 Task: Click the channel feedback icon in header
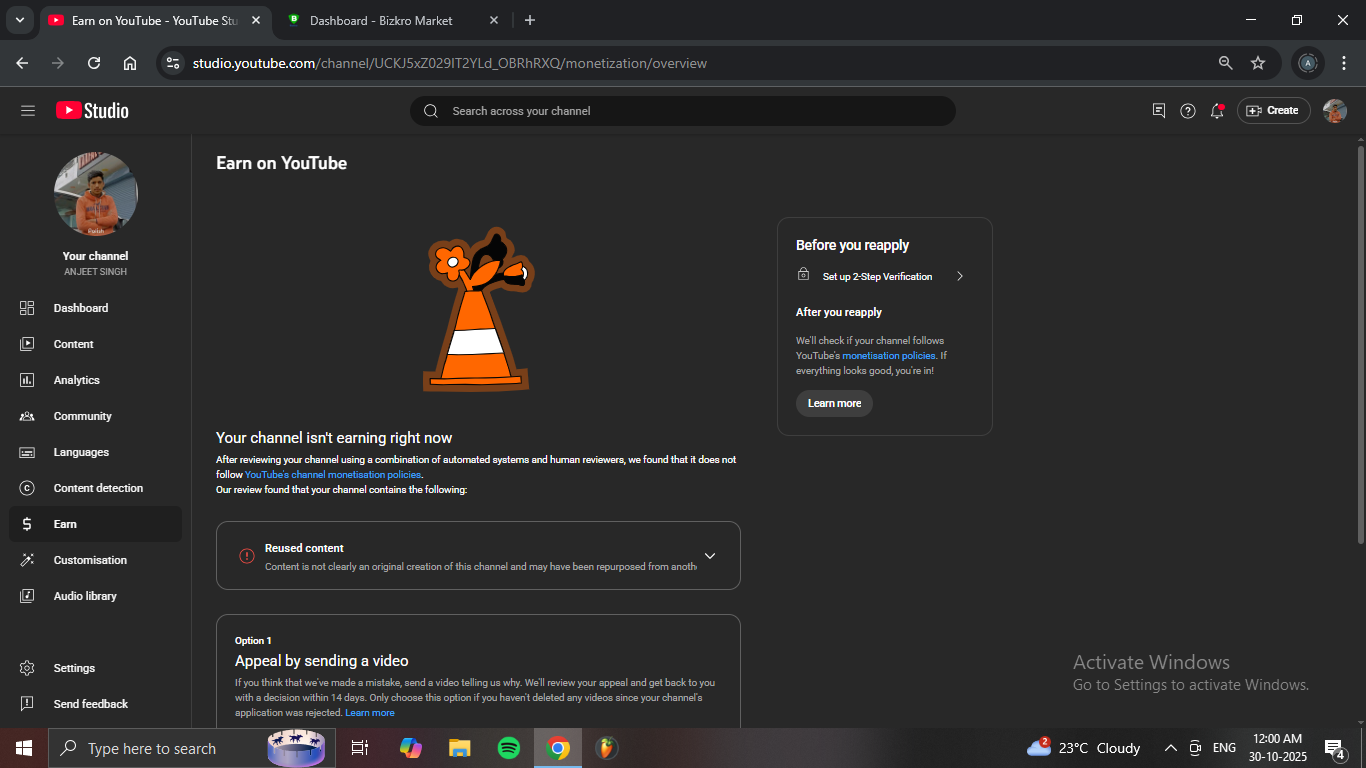tap(1159, 111)
